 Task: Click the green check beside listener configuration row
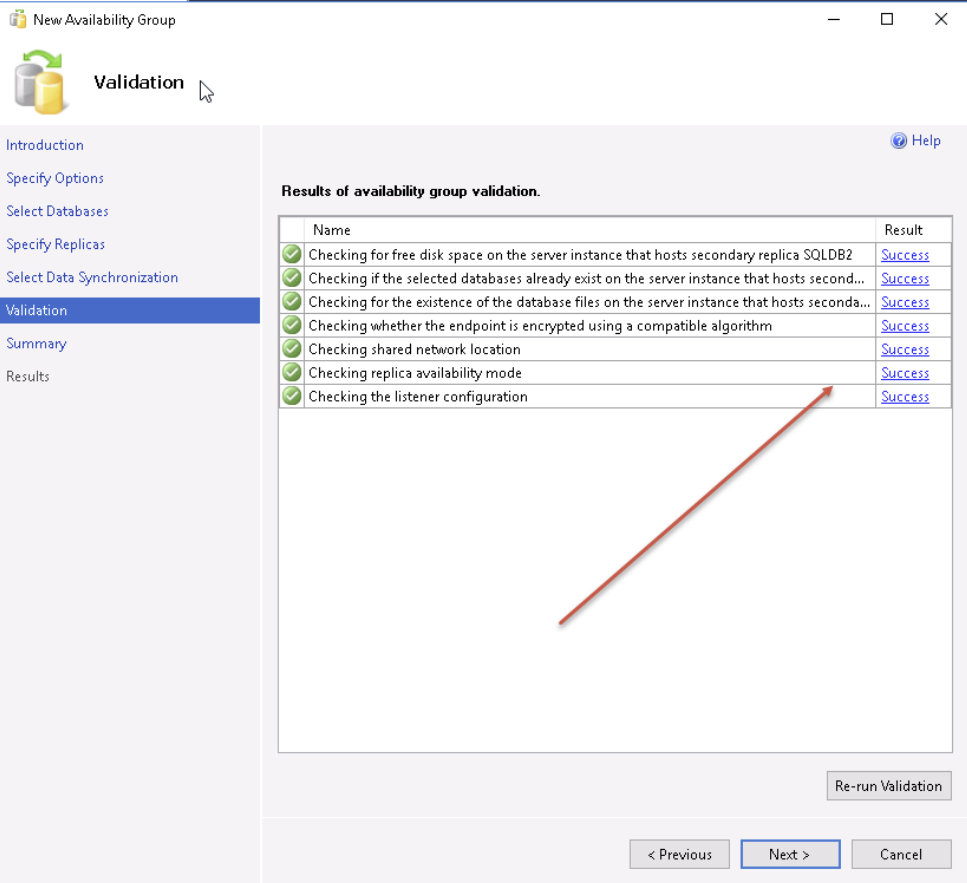292,396
